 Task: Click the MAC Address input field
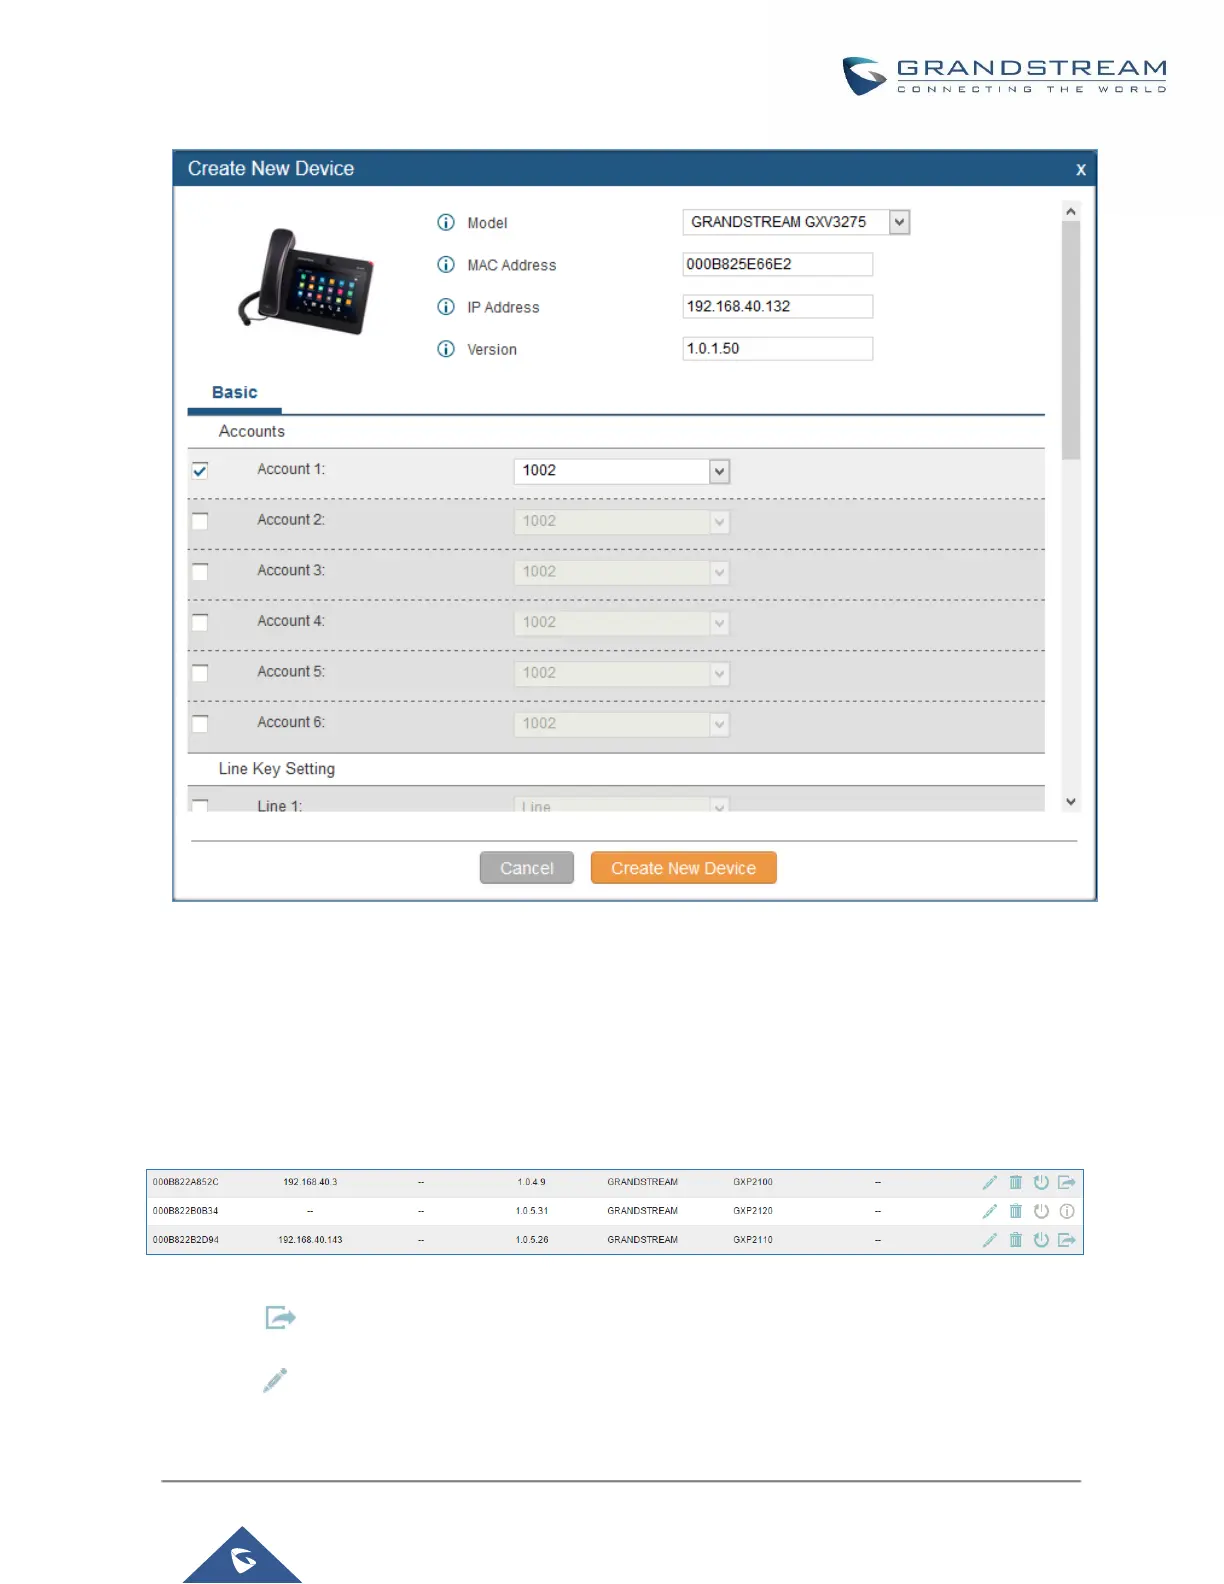[x=778, y=264]
